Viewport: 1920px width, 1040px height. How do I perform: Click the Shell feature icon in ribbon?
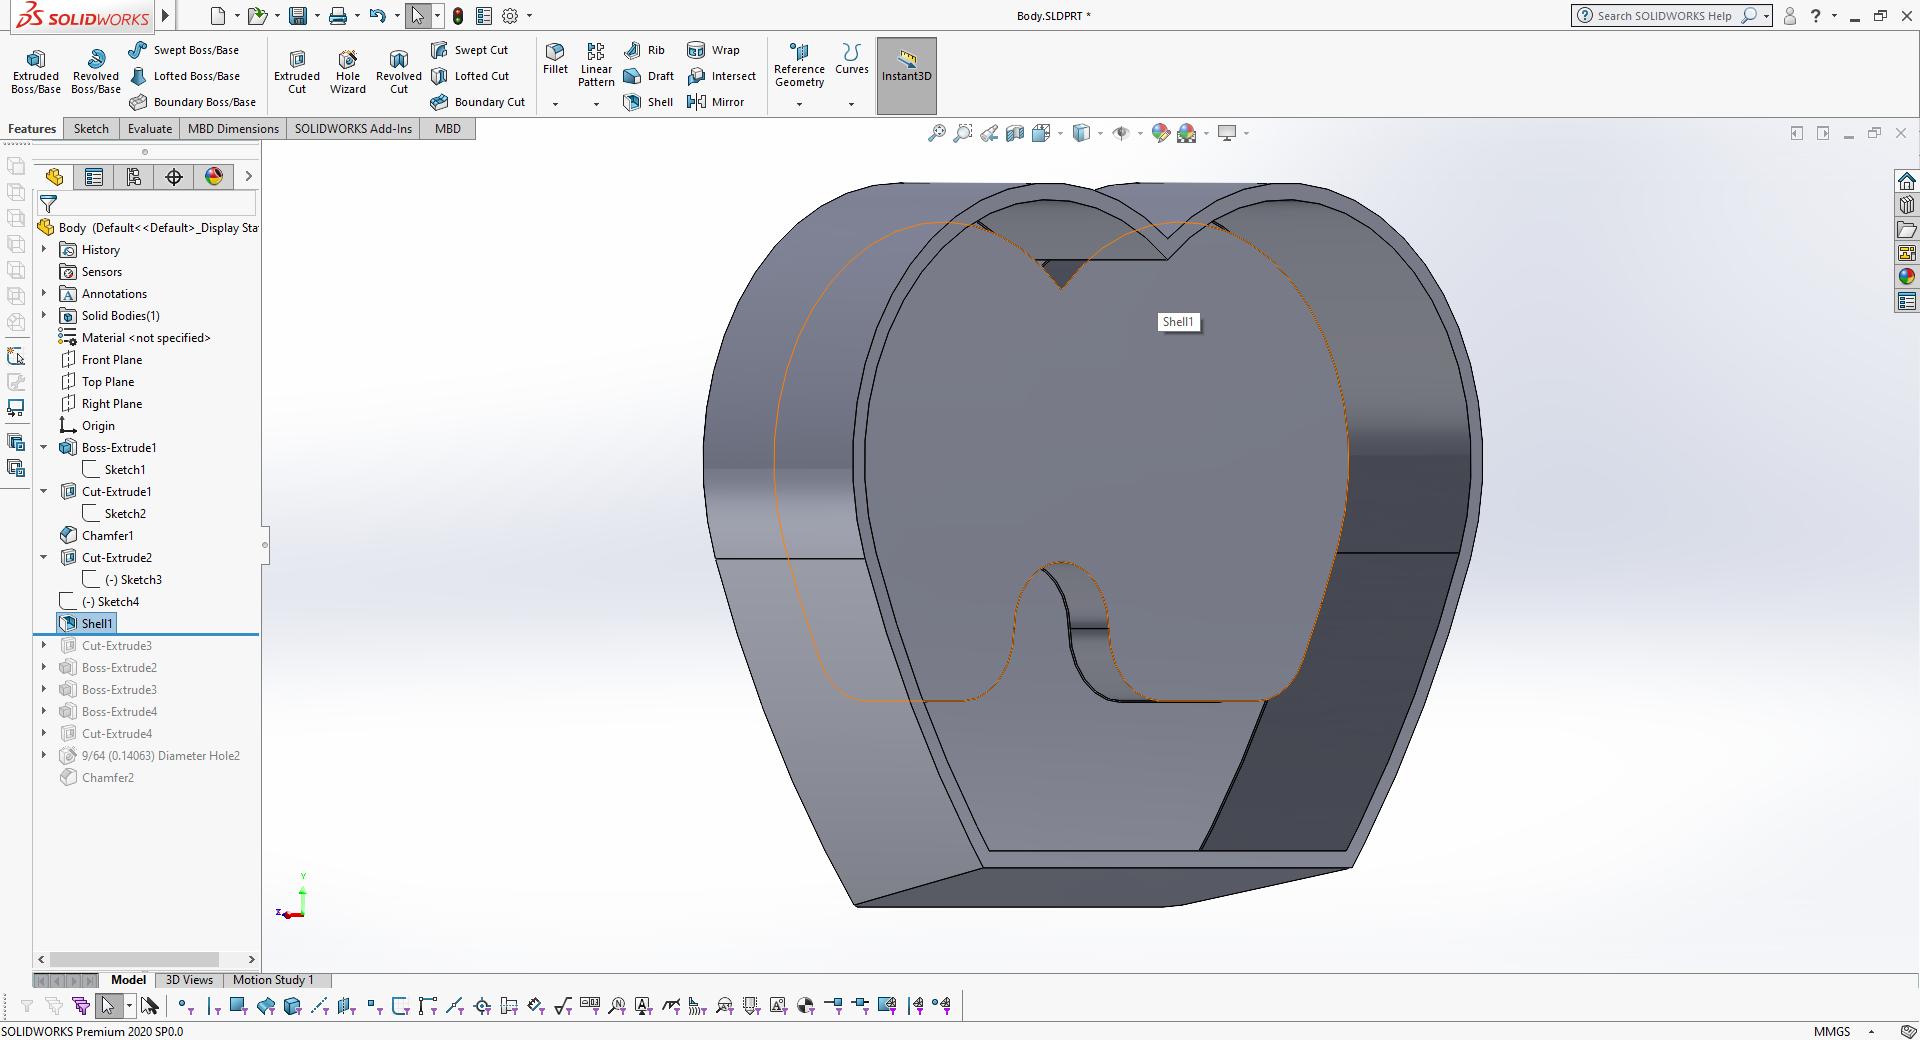pos(648,102)
